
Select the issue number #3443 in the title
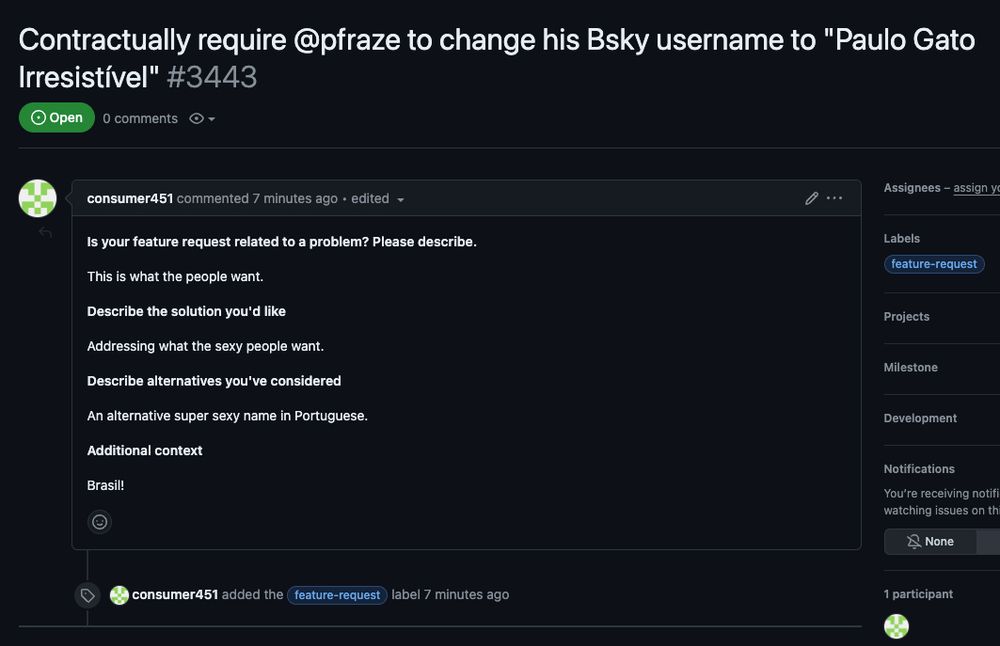pyautogui.click(x=213, y=75)
